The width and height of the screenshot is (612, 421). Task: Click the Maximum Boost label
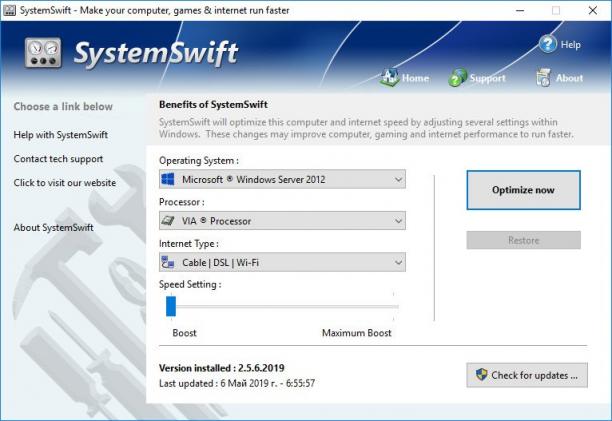(x=356, y=333)
